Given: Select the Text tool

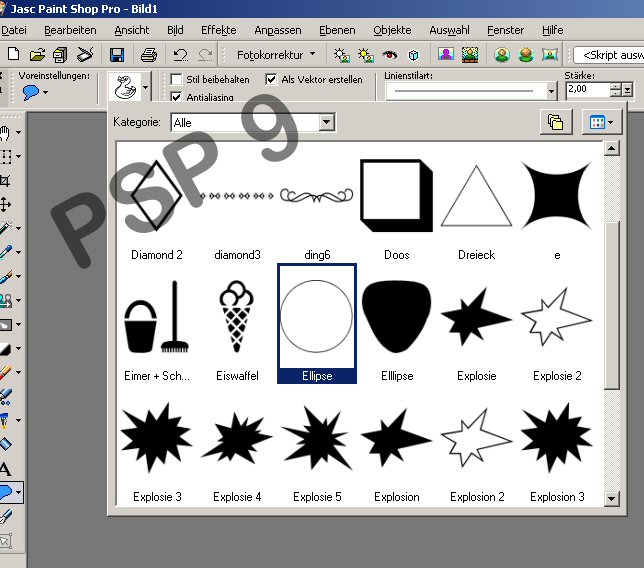Looking at the screenshot, I should (5, 469).
